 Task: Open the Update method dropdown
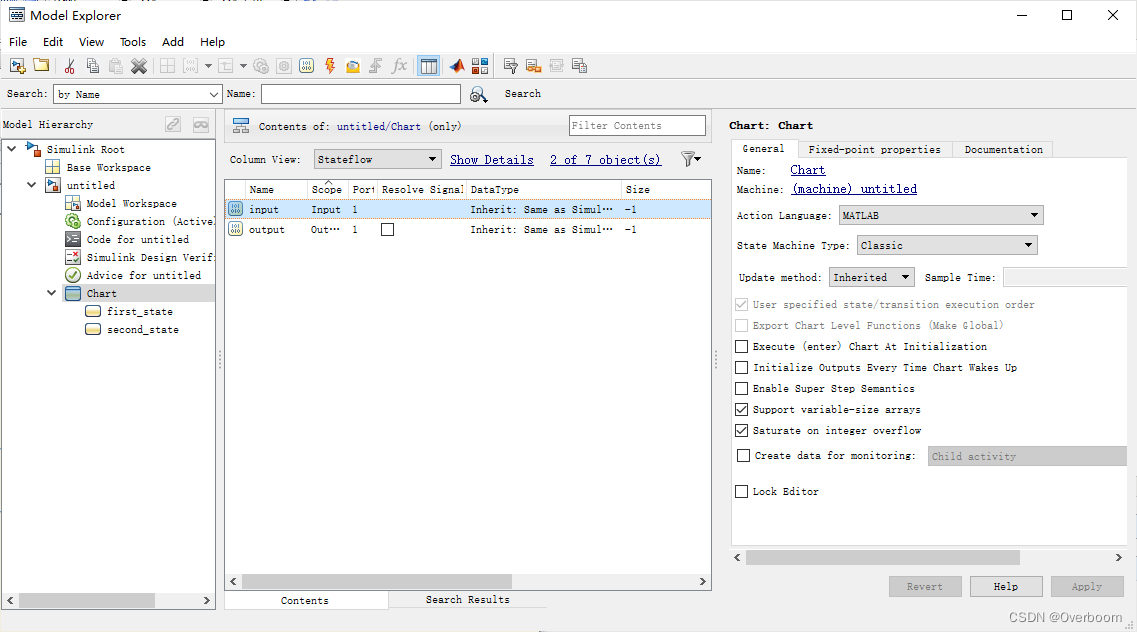pos(872,277)
